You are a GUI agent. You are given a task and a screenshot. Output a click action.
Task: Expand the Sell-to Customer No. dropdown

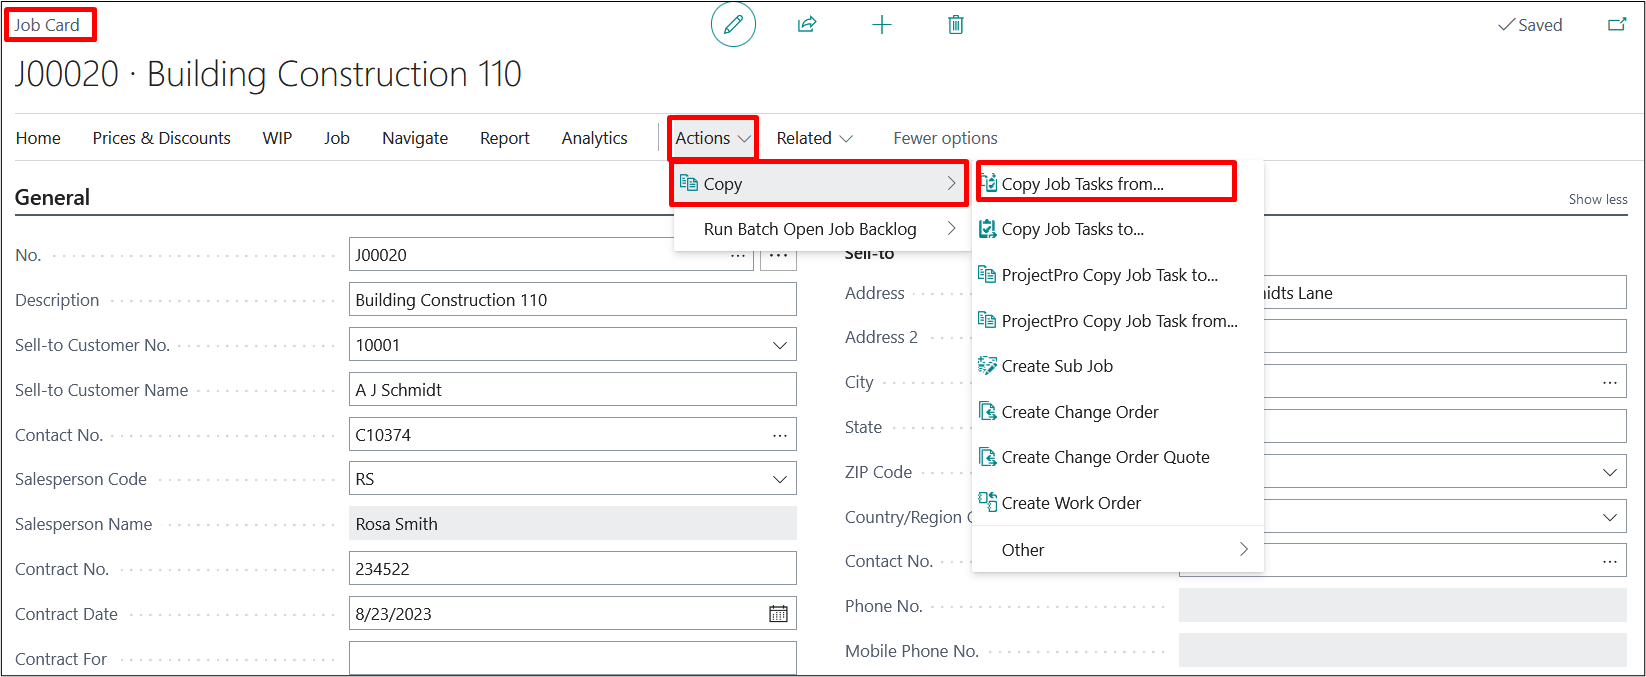779,345
